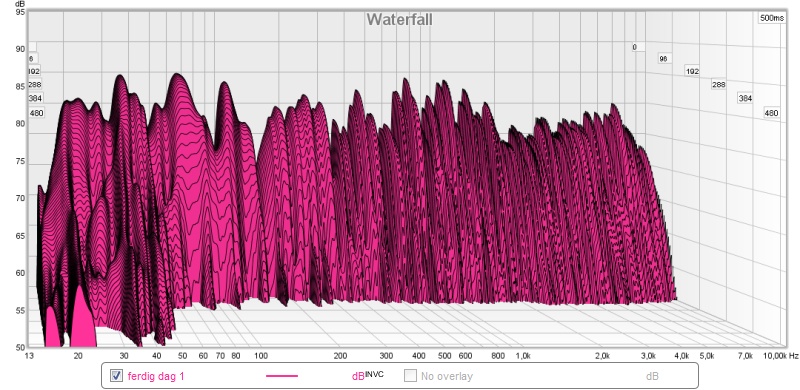This screenshot has height=390, width=800.
Task: Click the '55' dB axis label
Action: tap(20, 310)
